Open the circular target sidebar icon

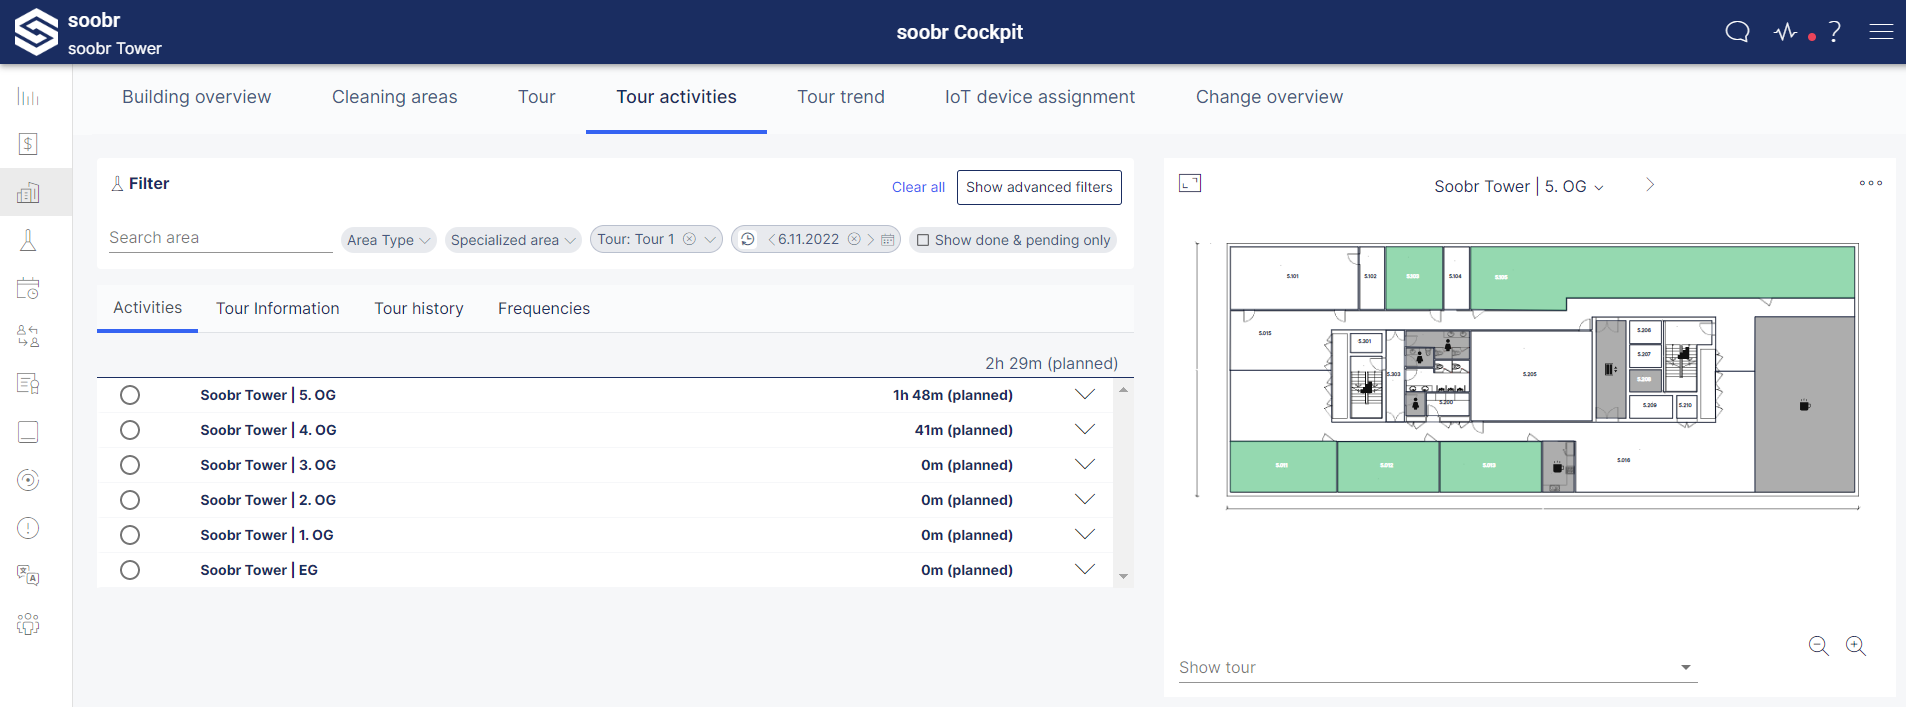pyautogui.click(x=28, y=480)
